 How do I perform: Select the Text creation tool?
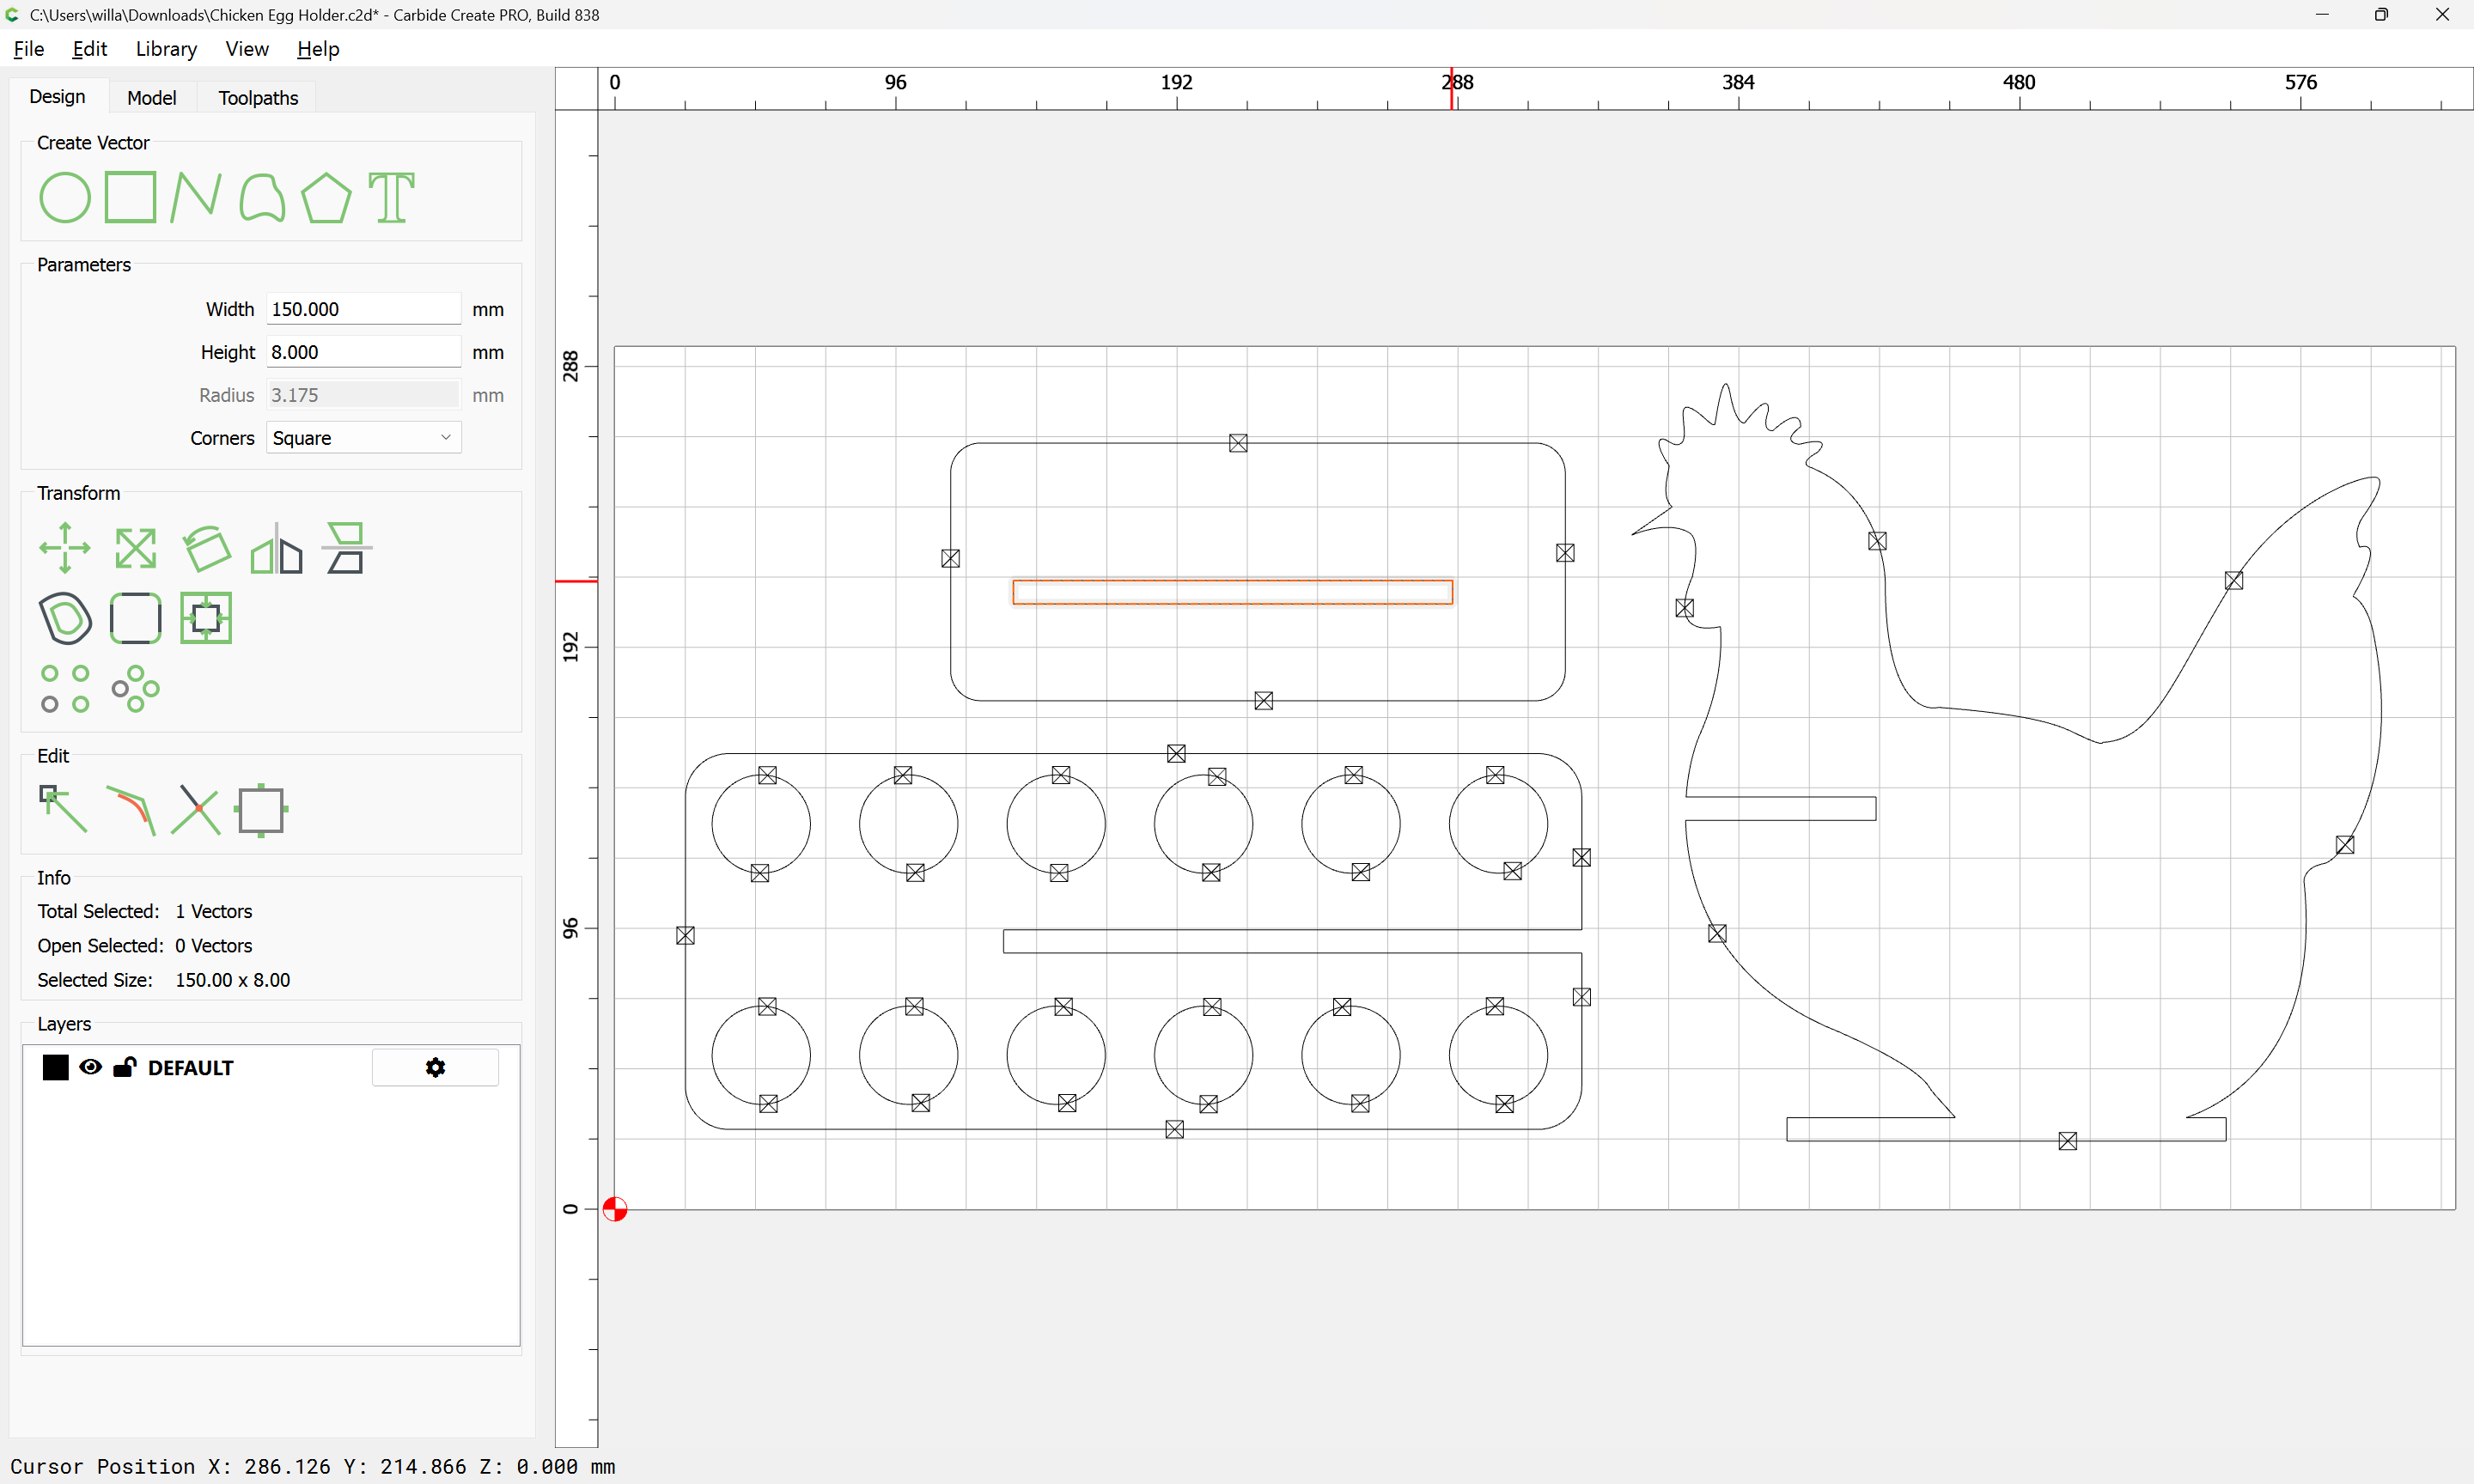point(391,197)
